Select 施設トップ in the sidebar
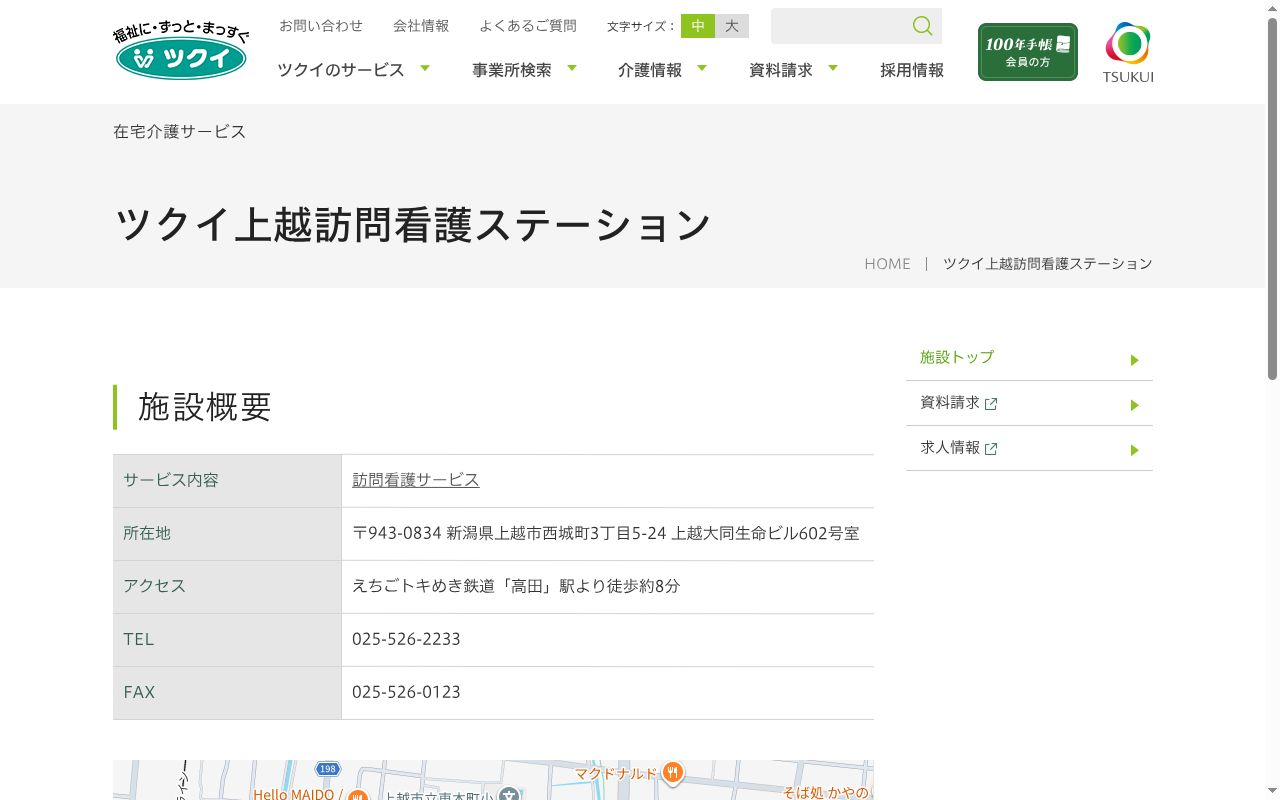This screenshot has height=800, width=1280. (x=957, y=357)
